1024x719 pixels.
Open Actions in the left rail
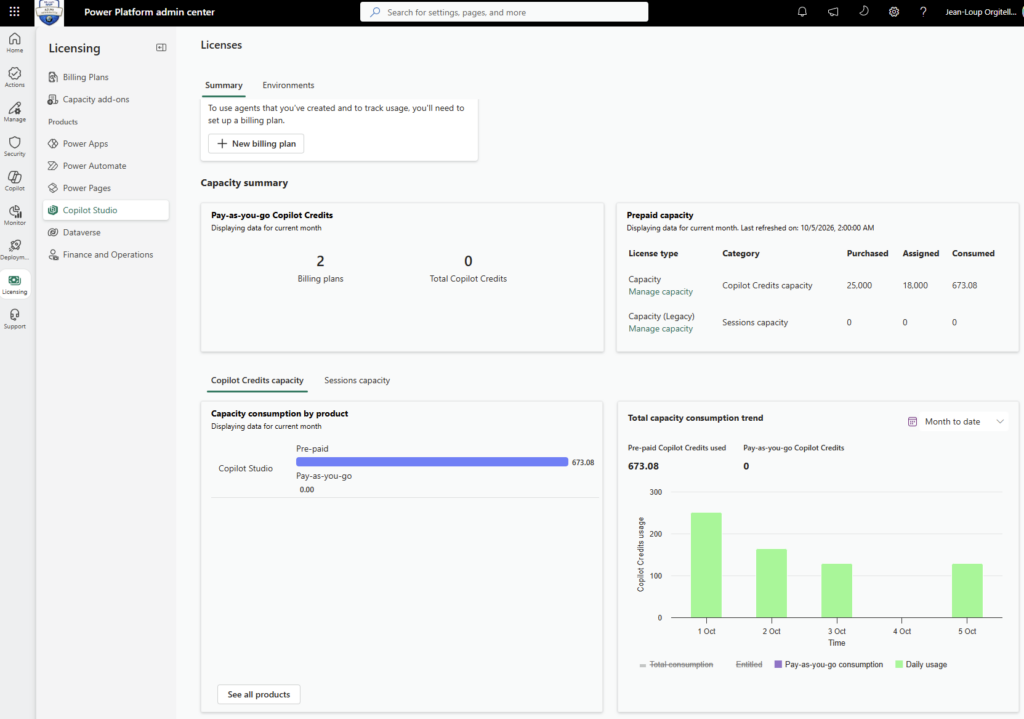coord(14,77)
